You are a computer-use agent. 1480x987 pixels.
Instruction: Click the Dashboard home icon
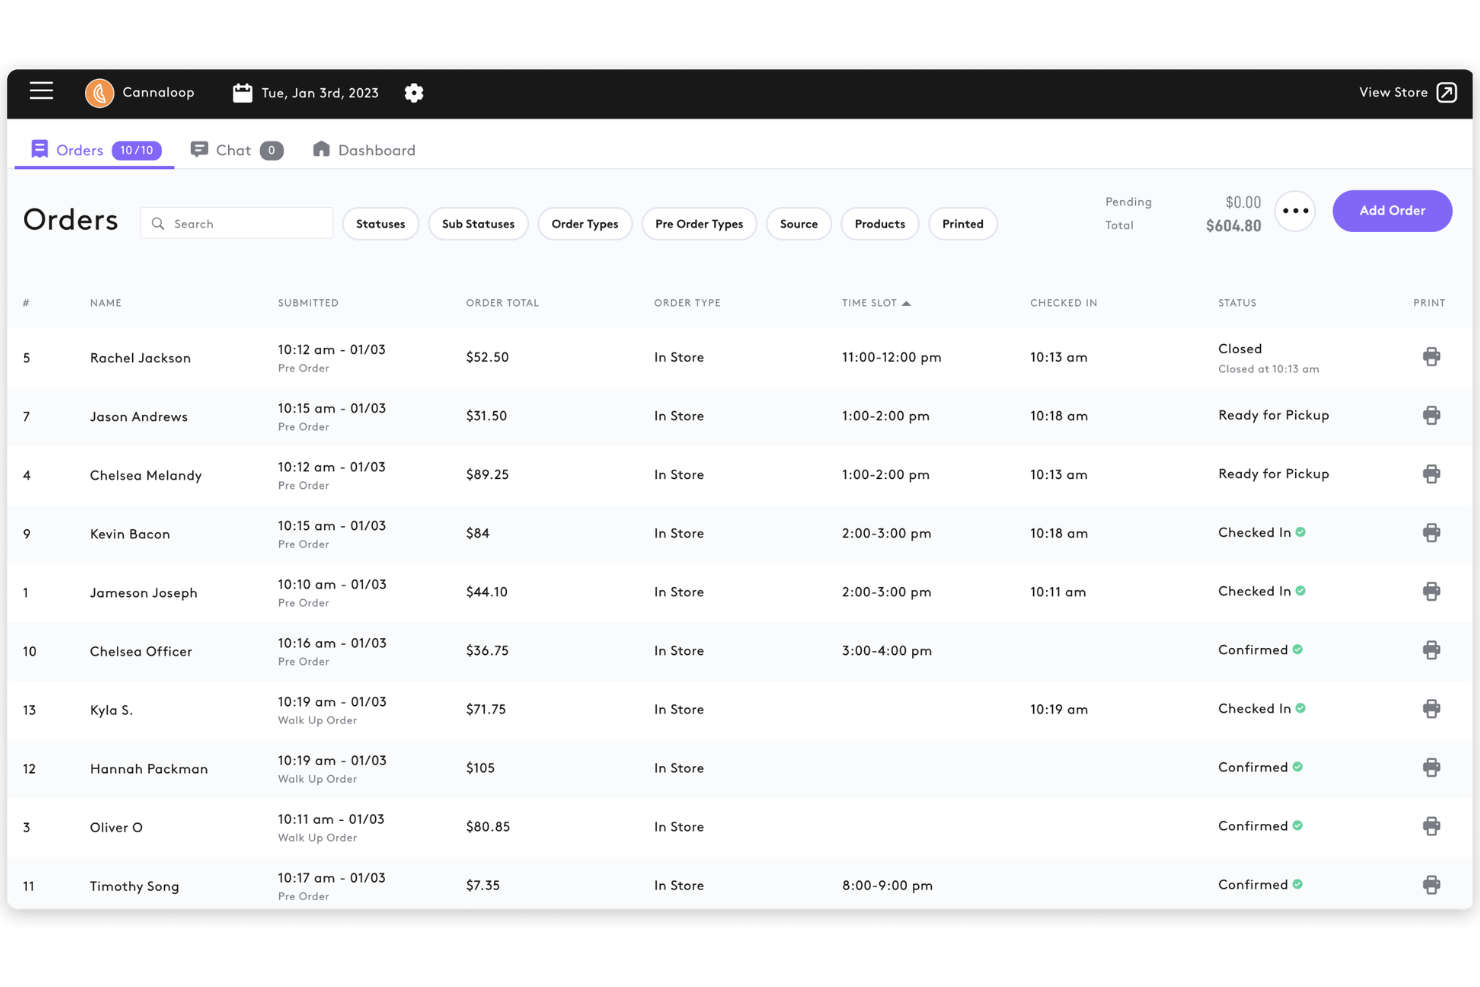pyautogui.click(x=321, y=149)
